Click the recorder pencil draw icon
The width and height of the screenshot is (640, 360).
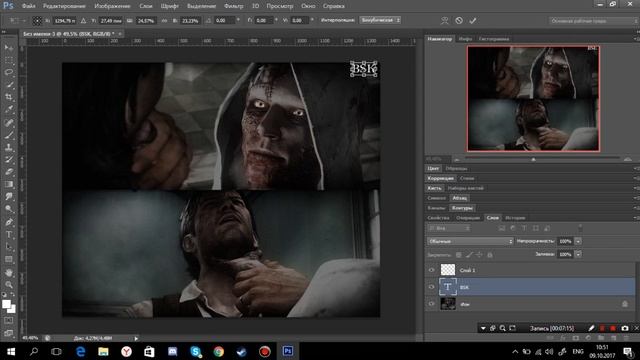[x=591, y=328]
